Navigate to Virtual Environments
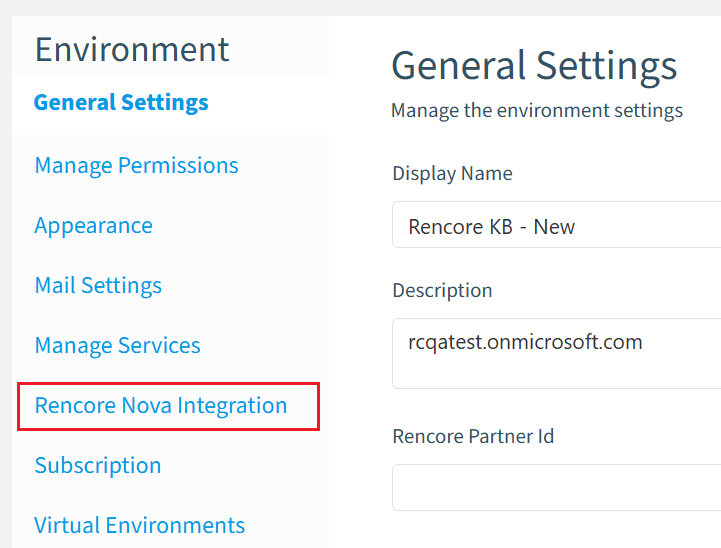Viewport: 721px width, 548px height. (x=140, y=525)
